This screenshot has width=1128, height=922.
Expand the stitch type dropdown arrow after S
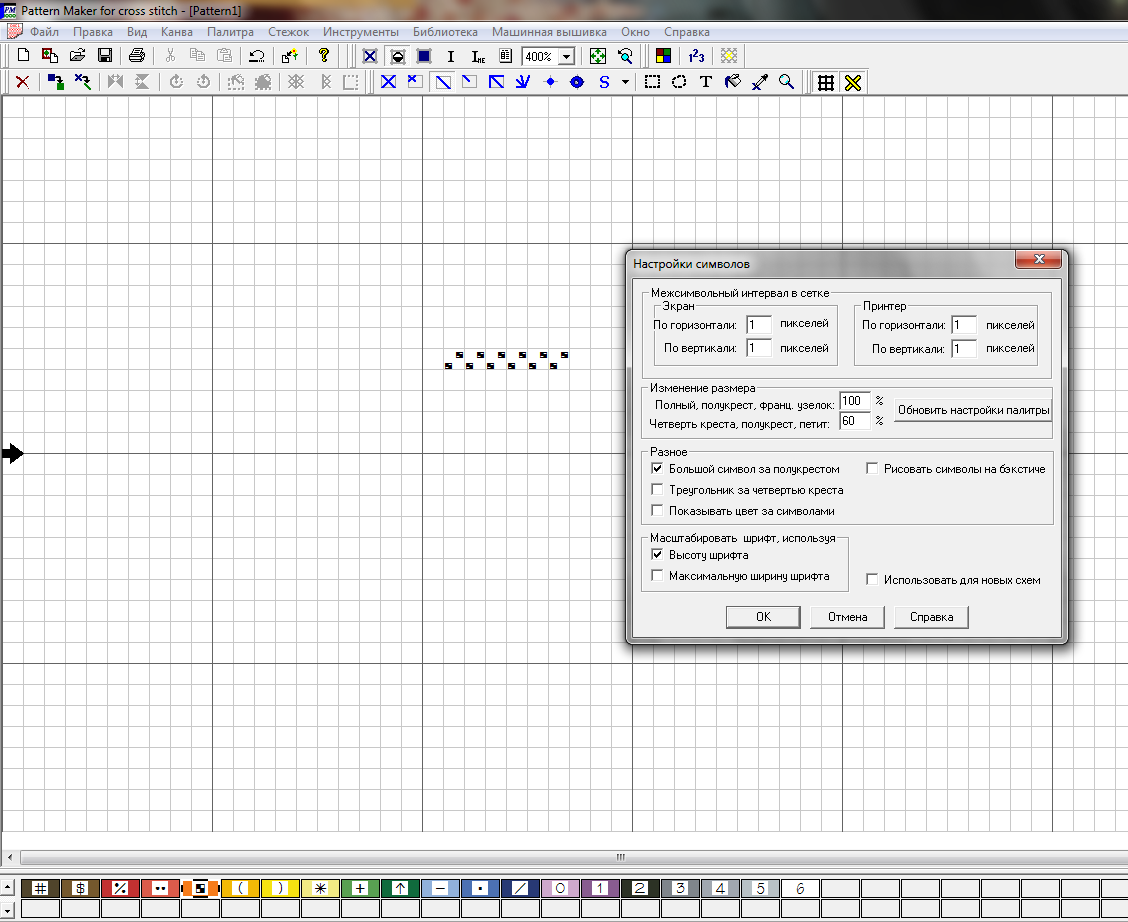point(625,82)
